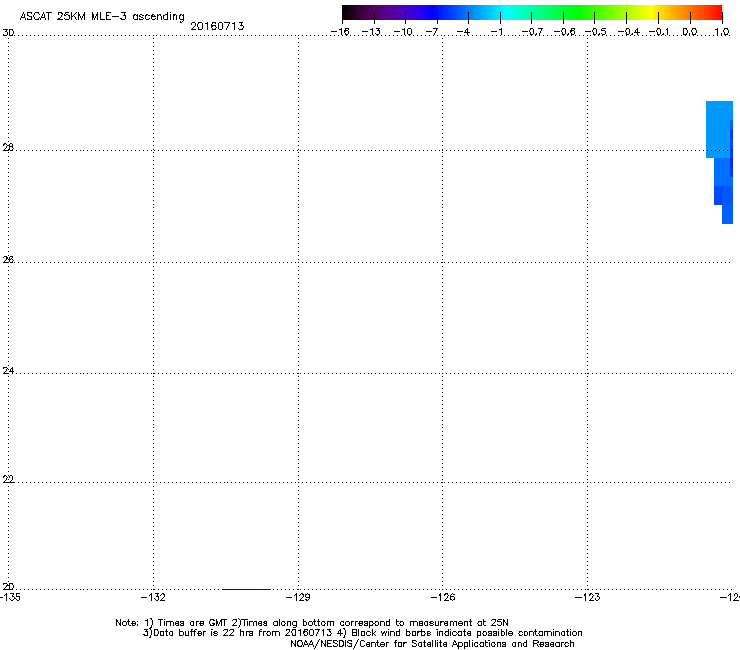Click the longitude label -126
The image size is (740, 650).
[443, 597]
